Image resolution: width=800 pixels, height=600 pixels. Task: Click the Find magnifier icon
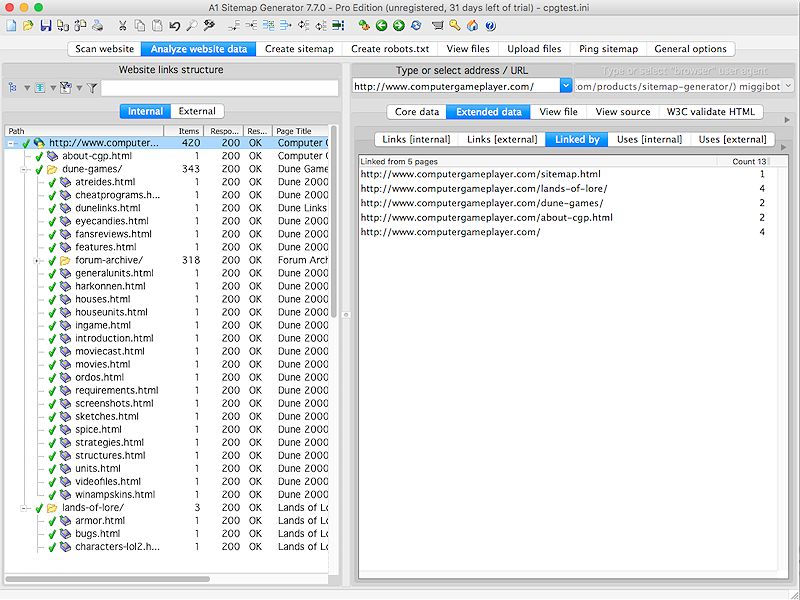tap(192, 26)
